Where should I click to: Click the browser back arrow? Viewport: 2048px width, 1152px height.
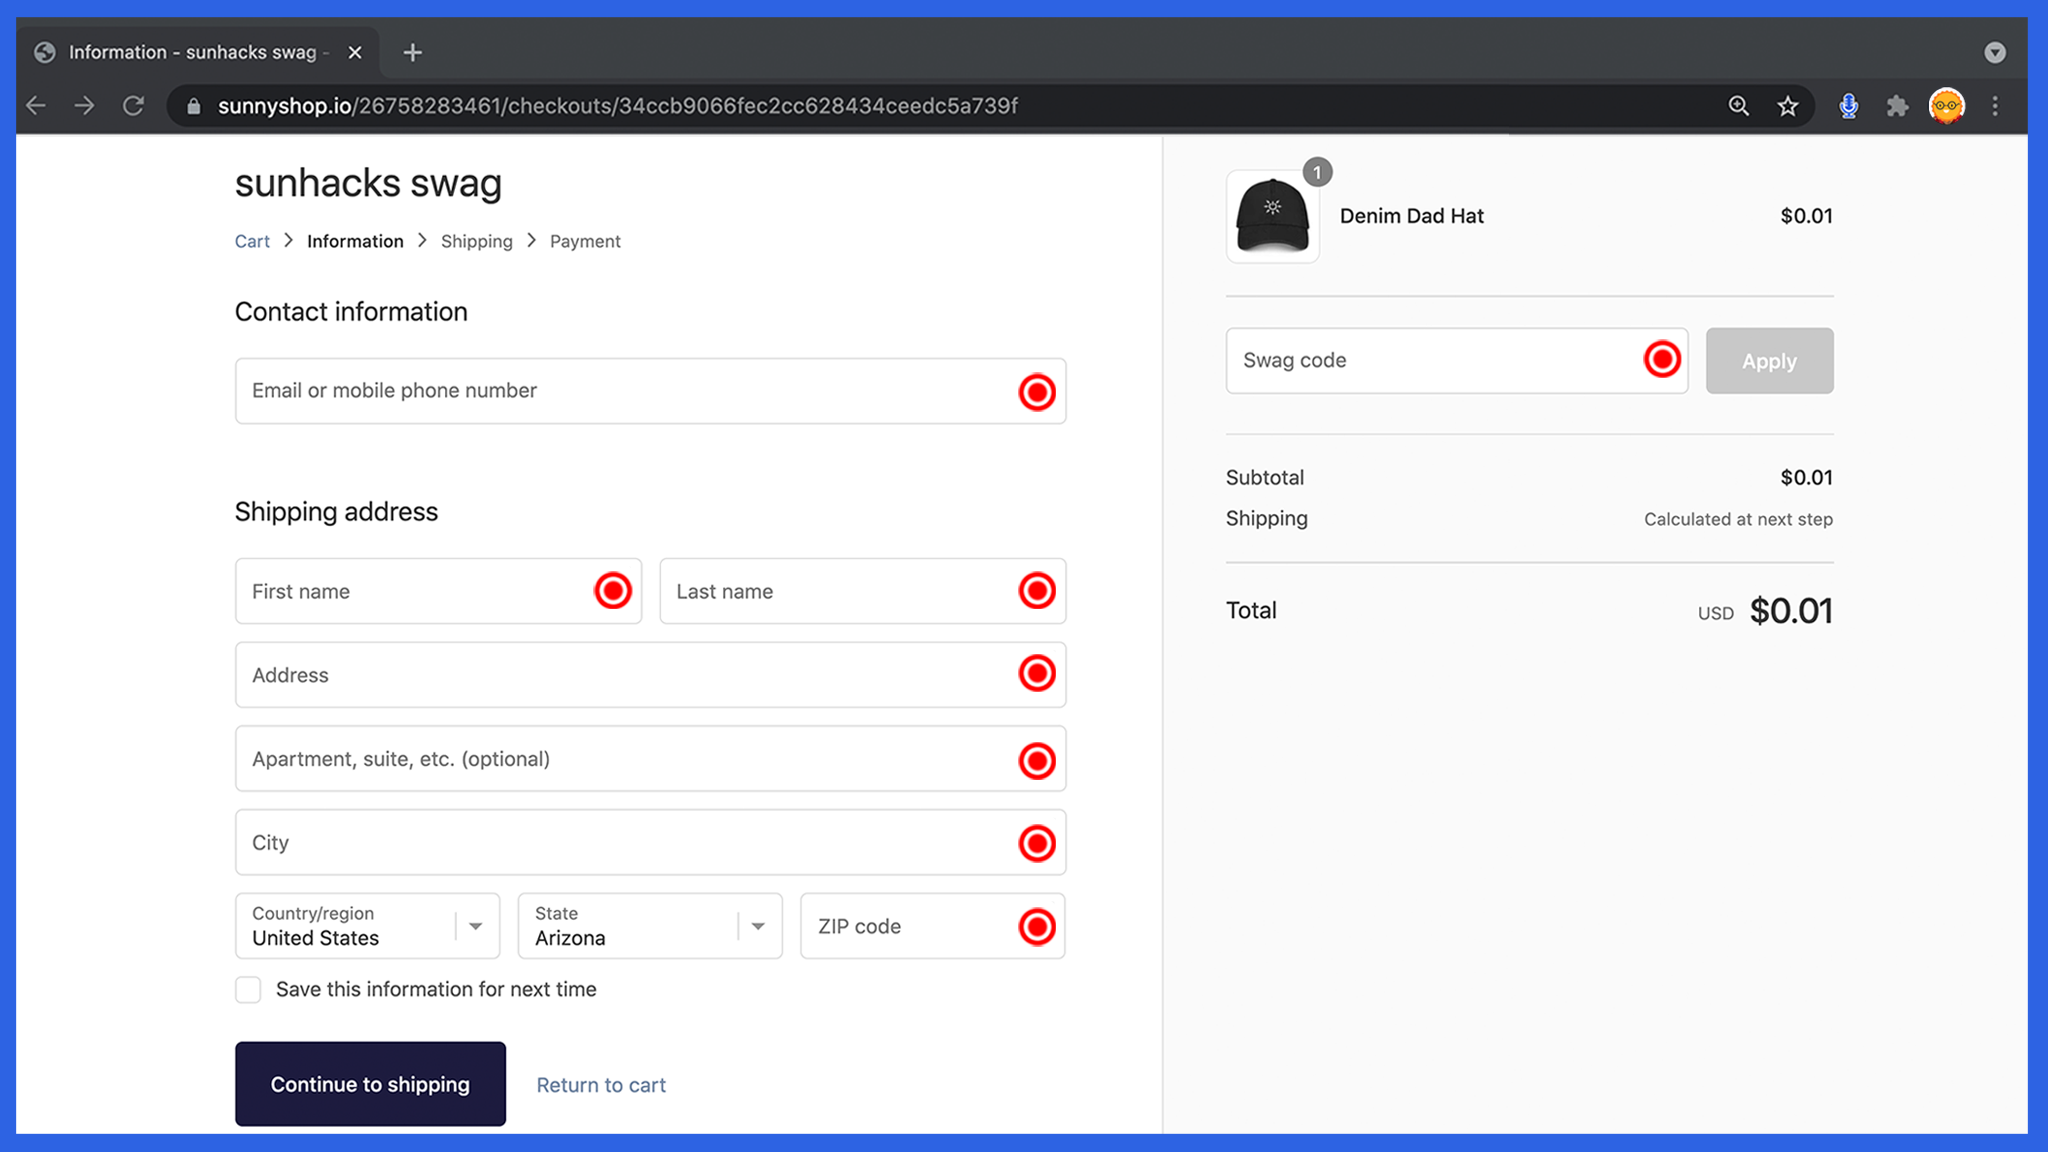tap(36, 106)
